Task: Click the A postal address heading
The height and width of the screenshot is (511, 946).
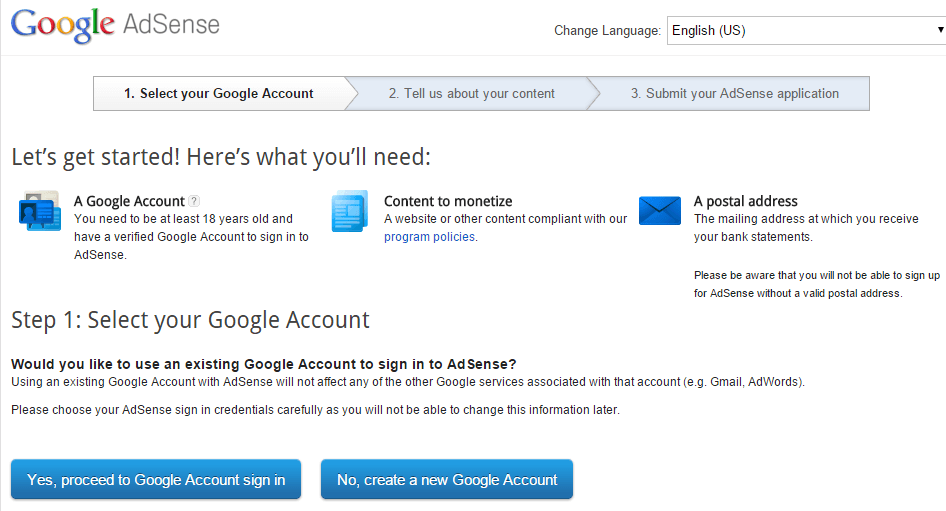Action: (x=746, y=201)
